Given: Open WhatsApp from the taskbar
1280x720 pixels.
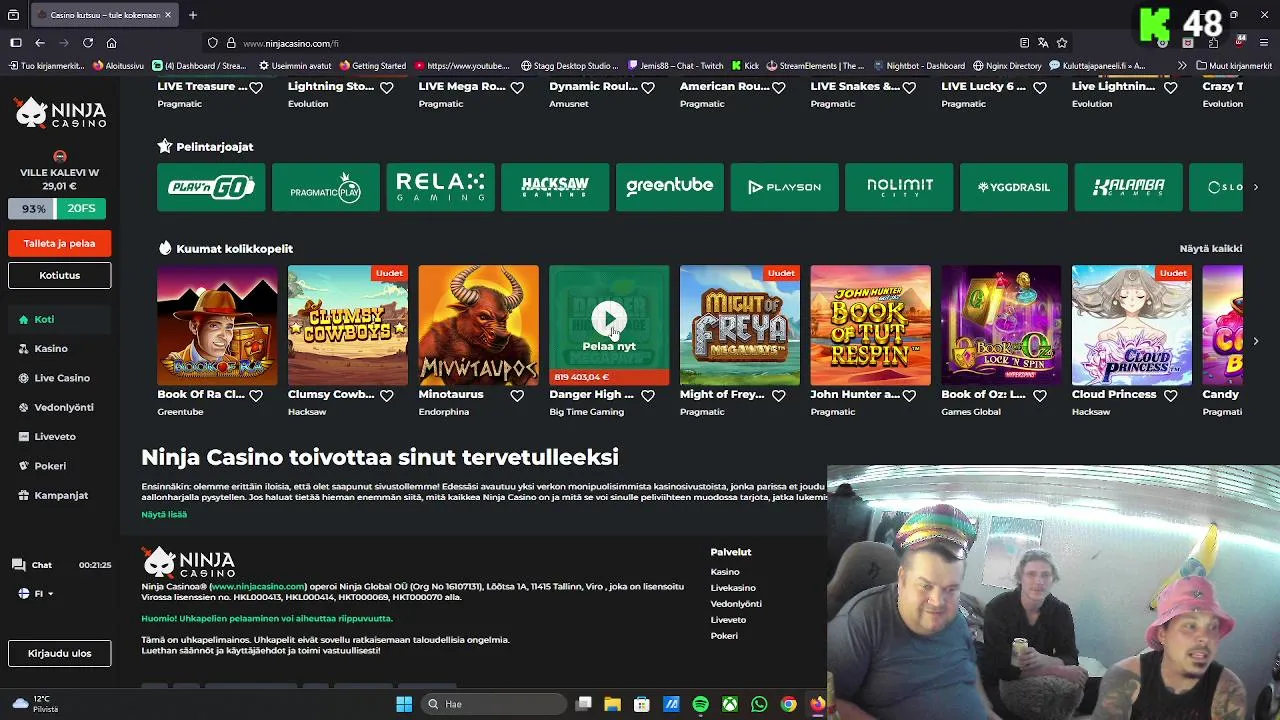Looking at the screenshot, I should 759,704.
